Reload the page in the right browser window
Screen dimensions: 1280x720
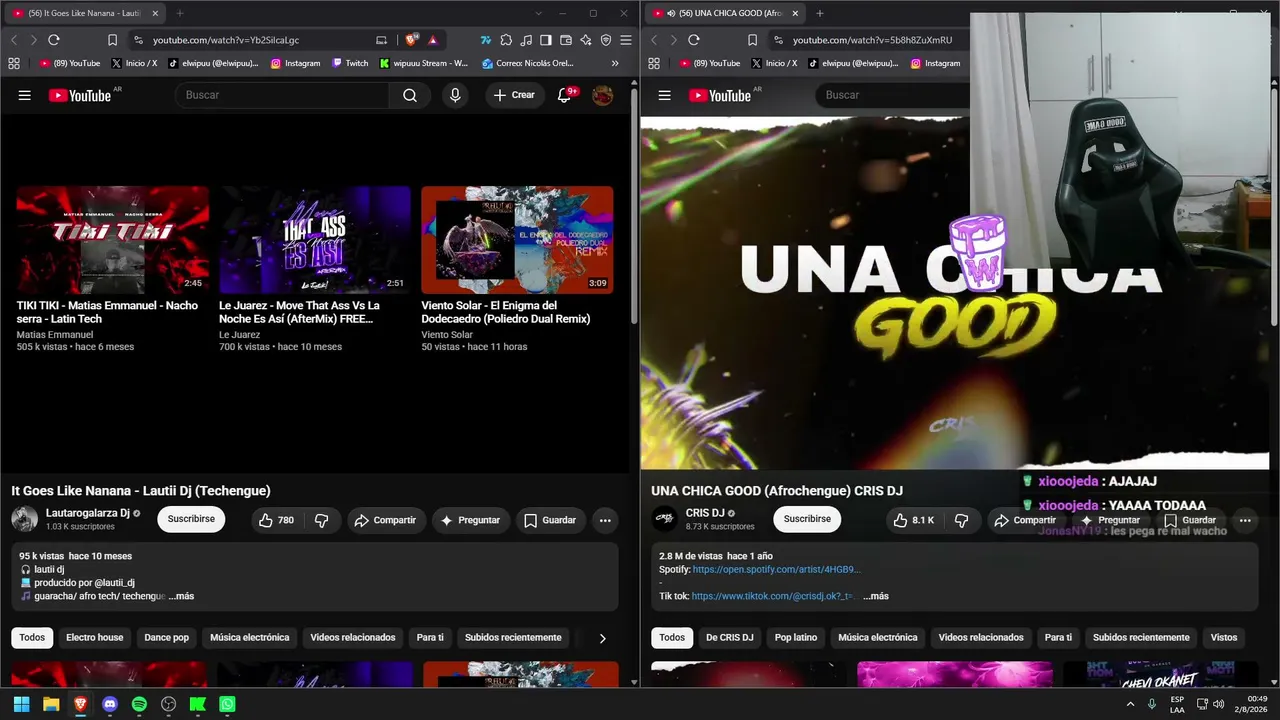pyautogui.click(x=694, y=40)
